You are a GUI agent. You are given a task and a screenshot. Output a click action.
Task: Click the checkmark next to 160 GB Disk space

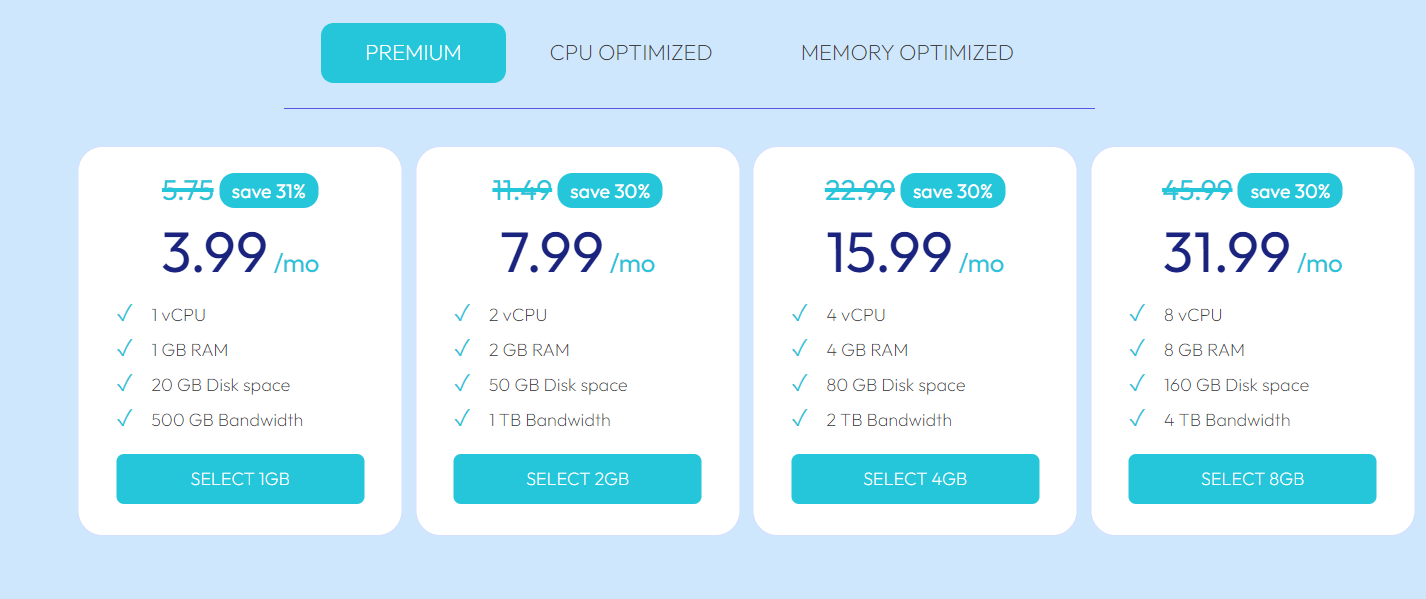(1137, 384)
